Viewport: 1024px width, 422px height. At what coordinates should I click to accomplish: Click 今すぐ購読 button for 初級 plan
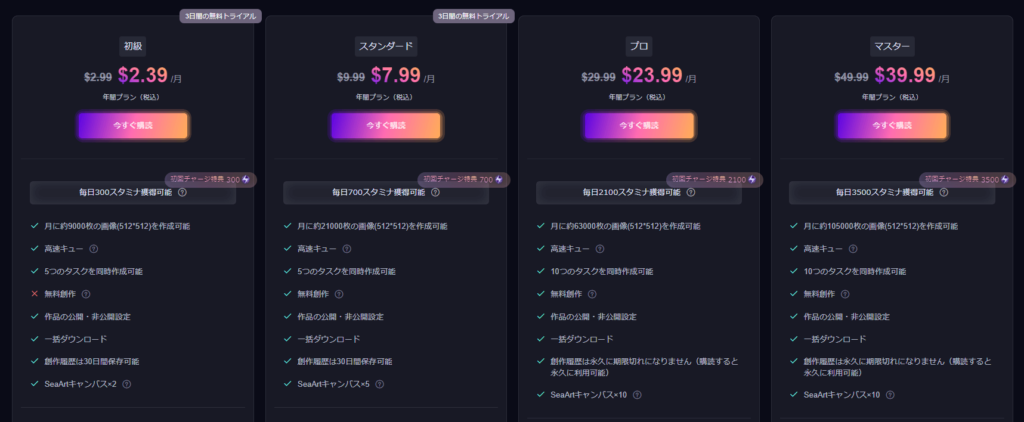click(133, 125)
